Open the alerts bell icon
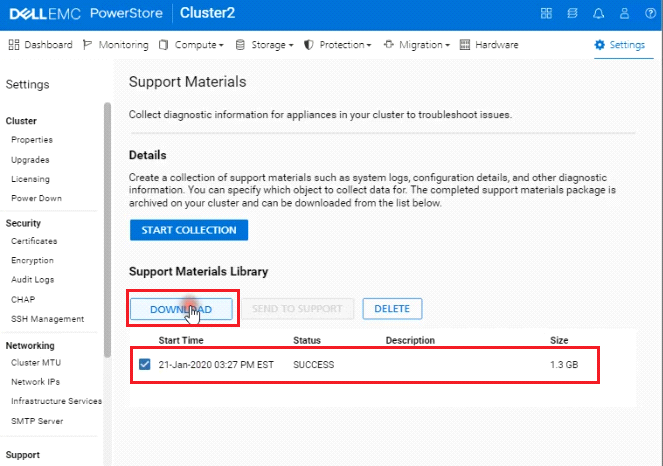Viewport: 663px width, 466px height. pos(598,13)
